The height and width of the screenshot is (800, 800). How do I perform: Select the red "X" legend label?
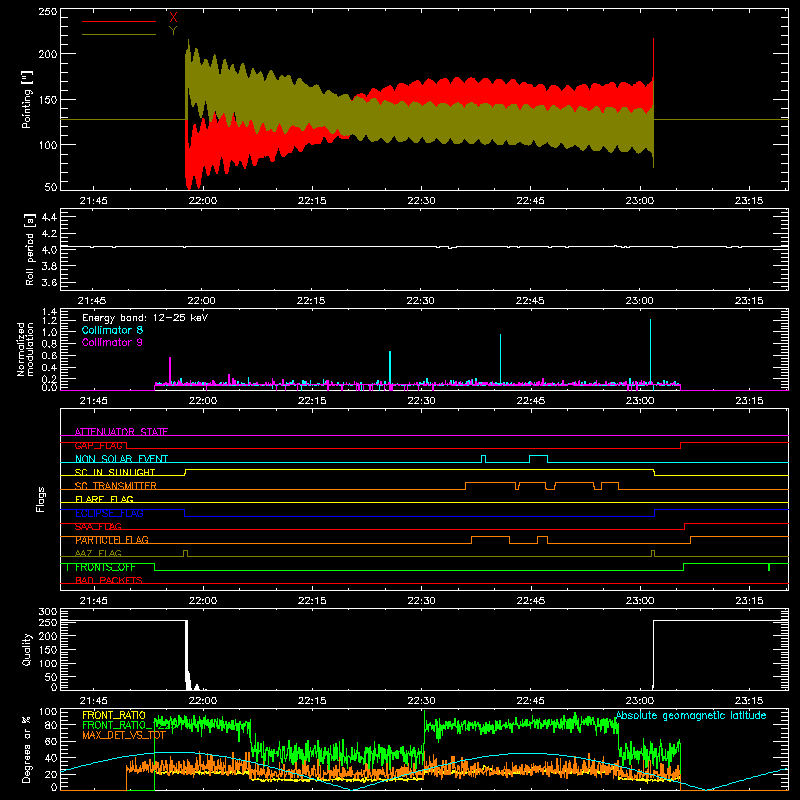[x=173, y=17]
